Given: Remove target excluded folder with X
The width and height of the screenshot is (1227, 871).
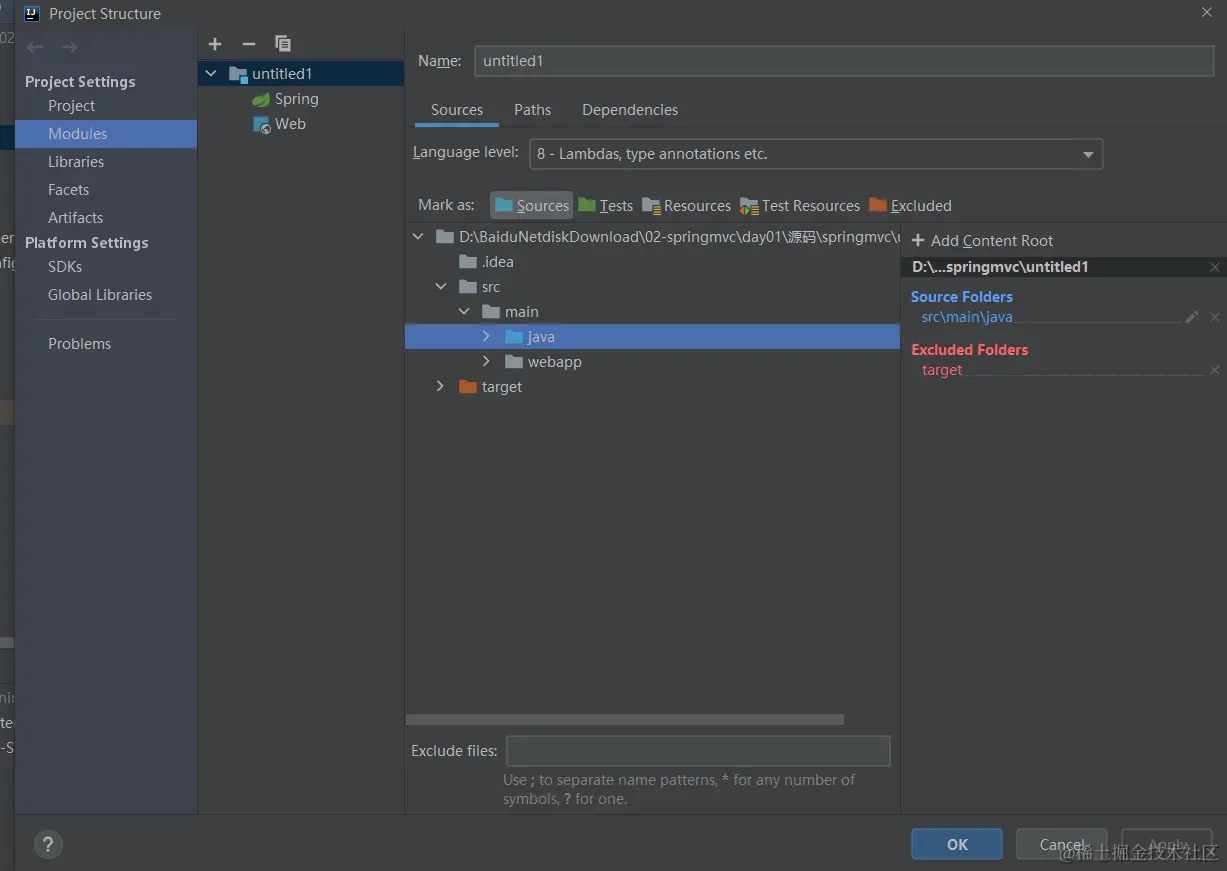Looking at the screenshot, I should tap(1215, 370).
